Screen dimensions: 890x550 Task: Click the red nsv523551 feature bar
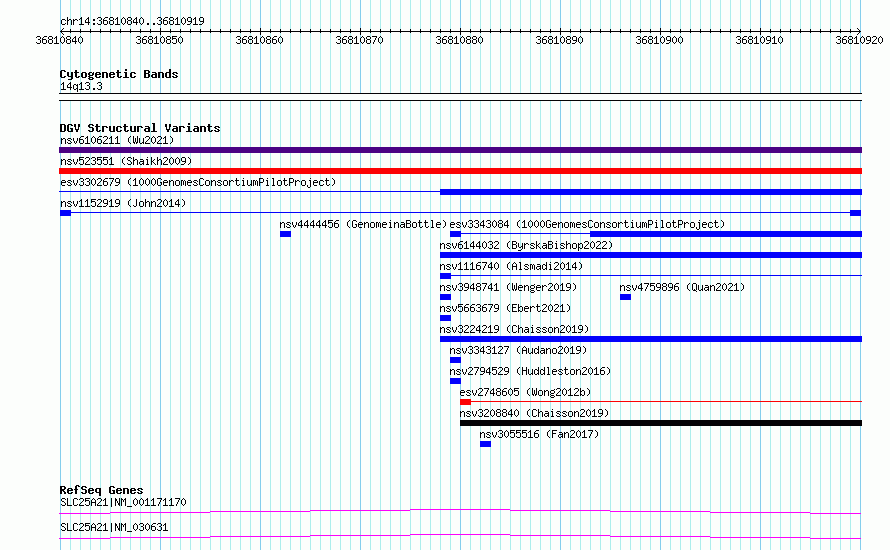460,171
